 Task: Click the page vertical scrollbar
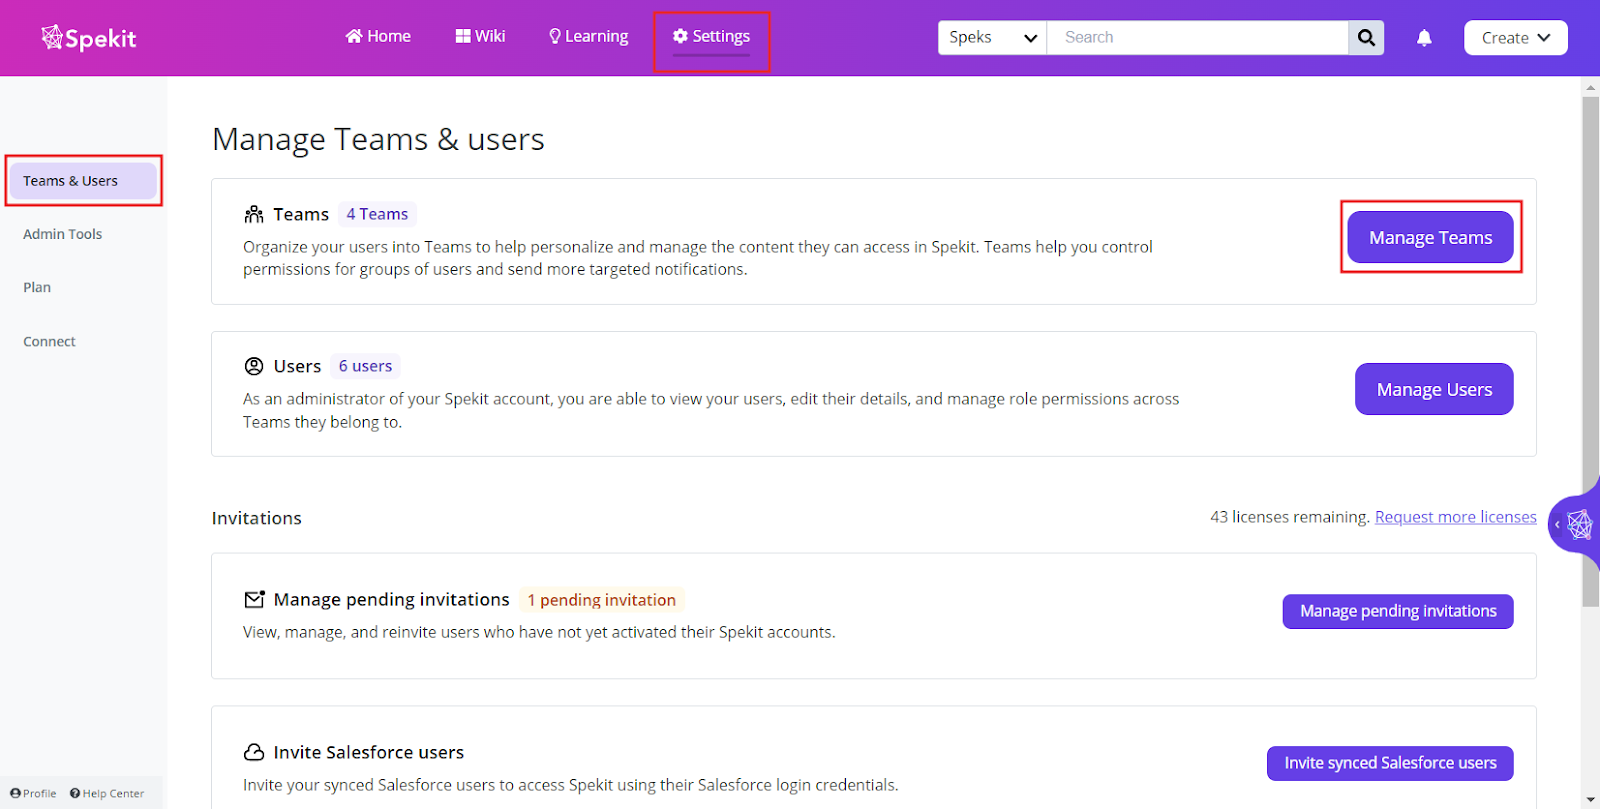click(1590, 350)
